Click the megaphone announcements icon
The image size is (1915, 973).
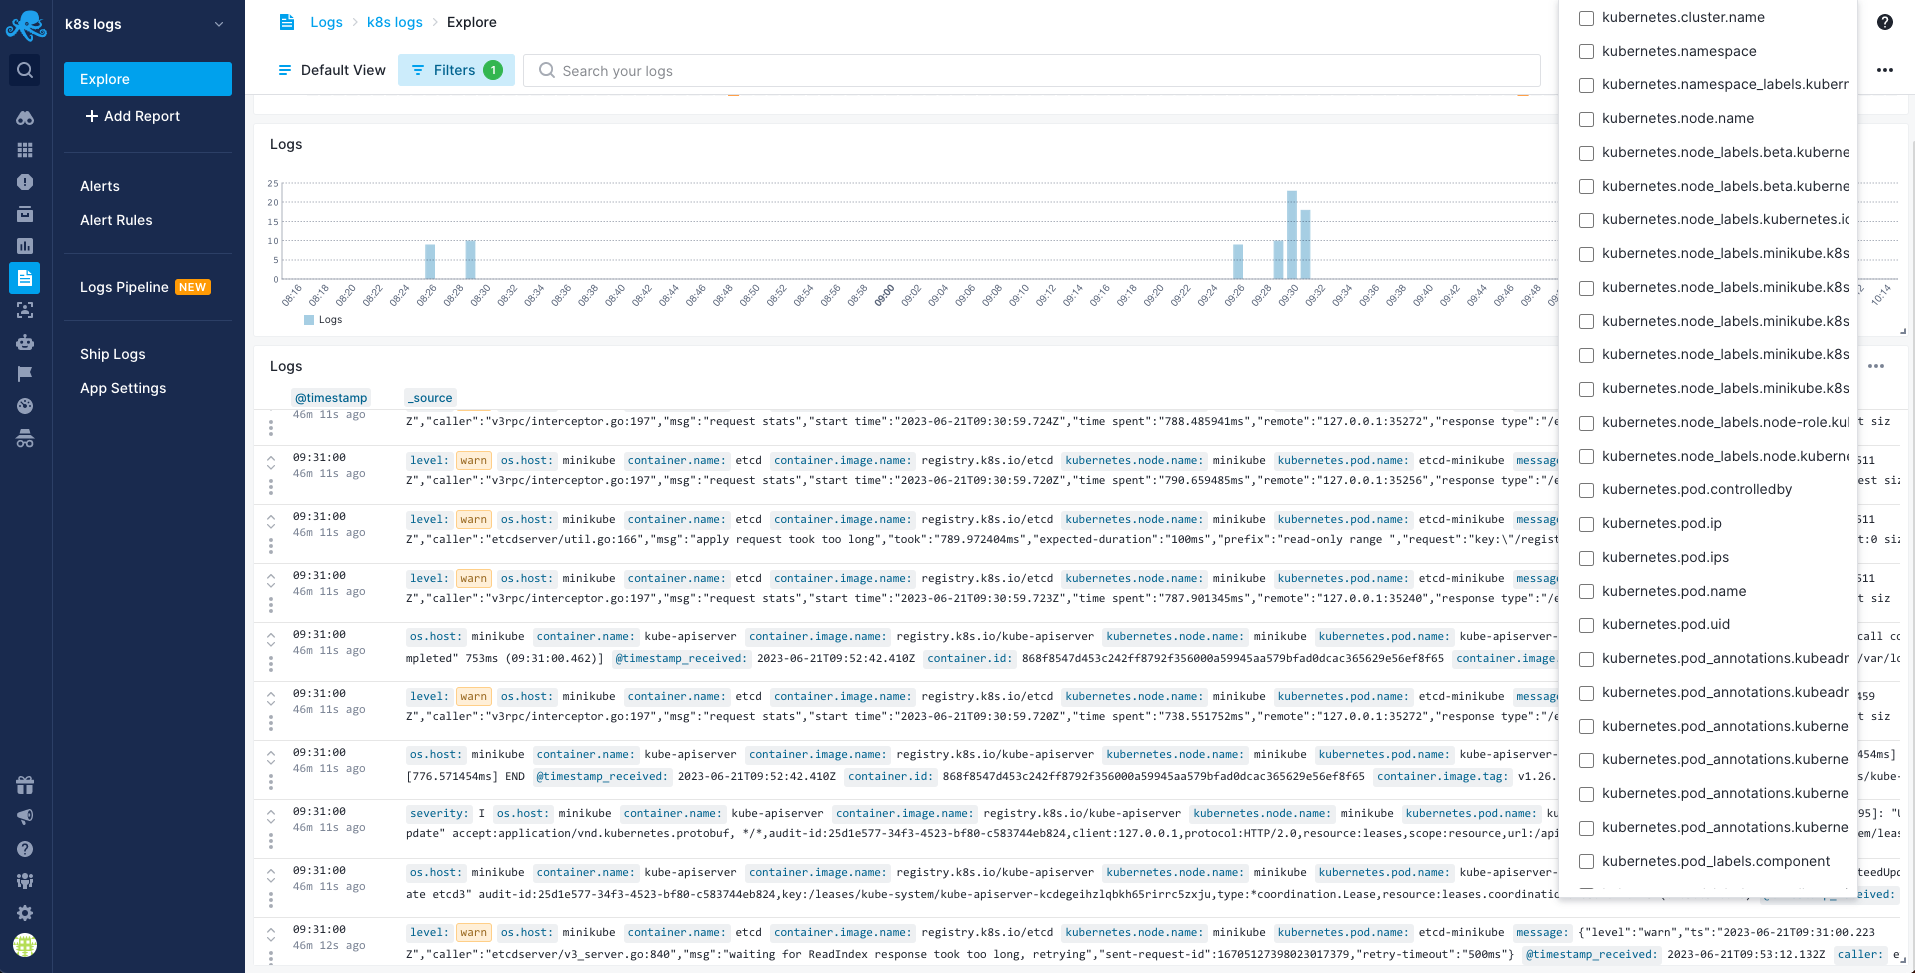point(25,817)
